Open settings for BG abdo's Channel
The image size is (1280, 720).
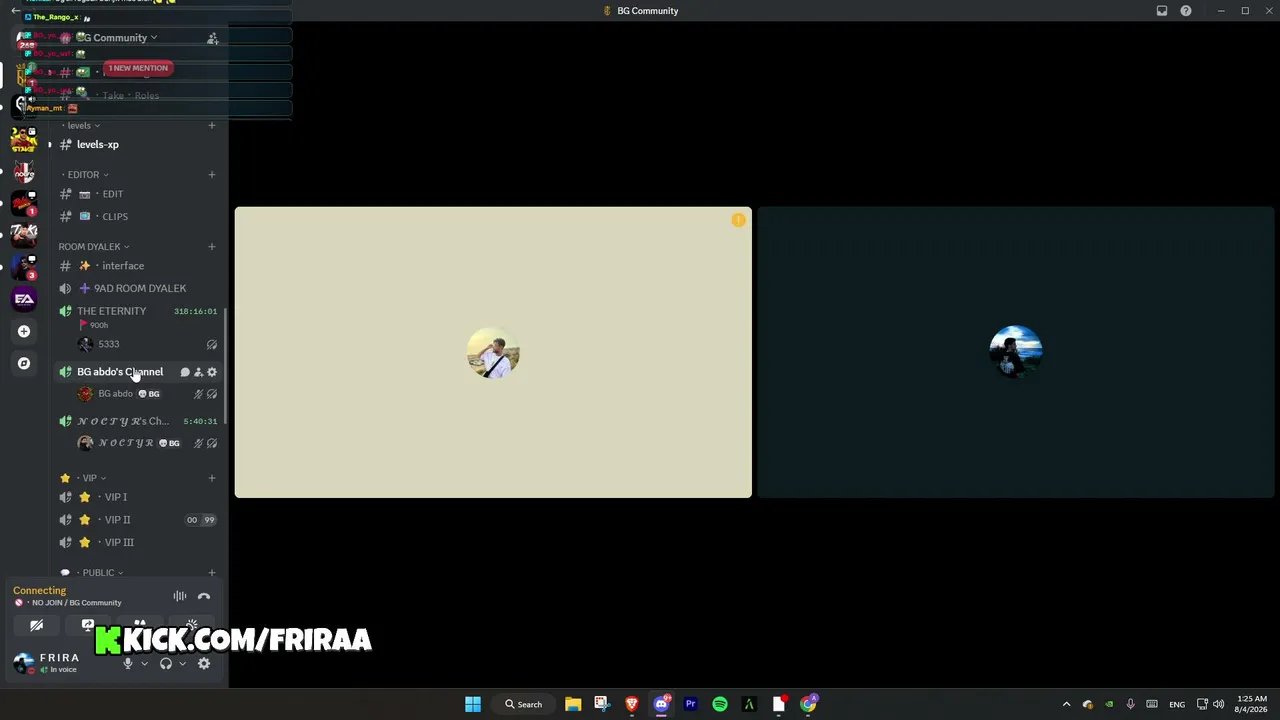212,372
